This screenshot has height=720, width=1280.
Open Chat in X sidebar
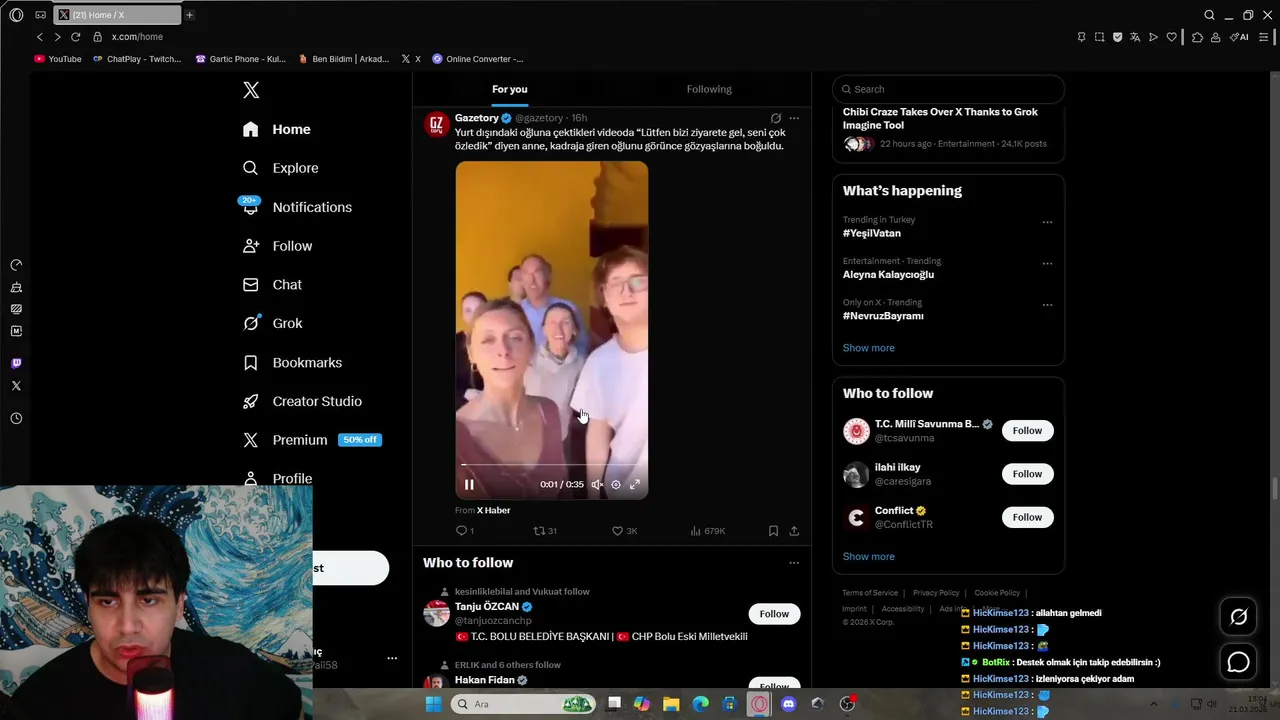(x=272, y=285)
